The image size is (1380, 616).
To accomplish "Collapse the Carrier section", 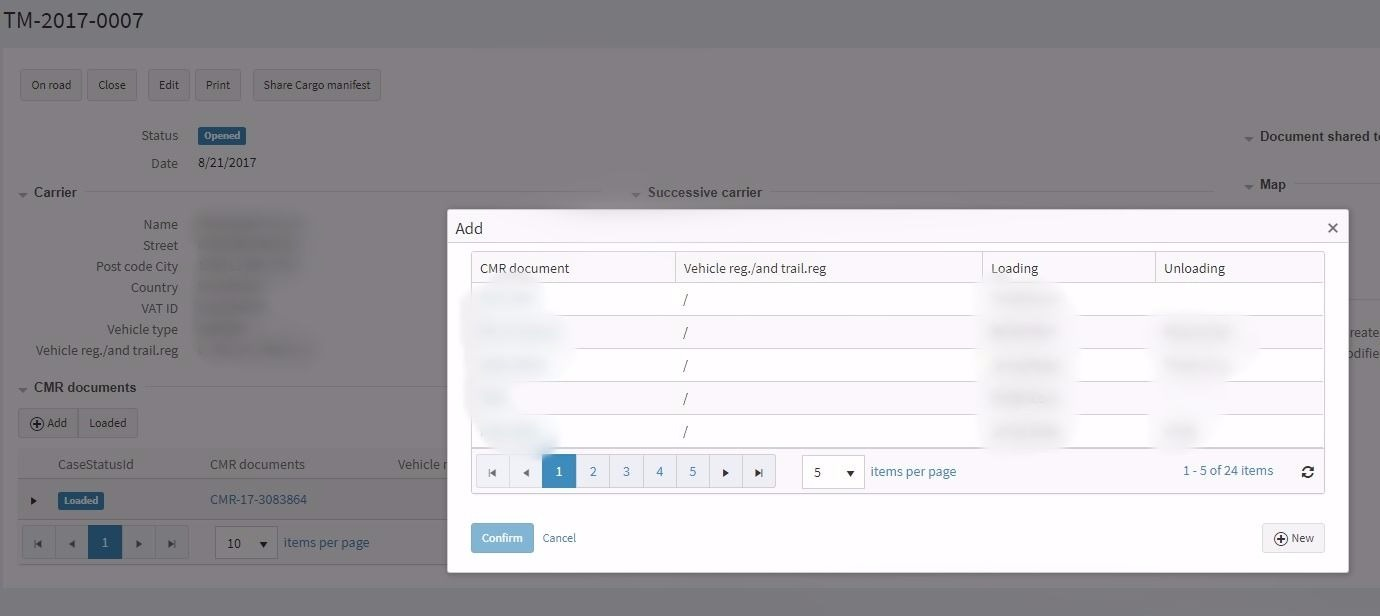I will (x=23, y=194).
